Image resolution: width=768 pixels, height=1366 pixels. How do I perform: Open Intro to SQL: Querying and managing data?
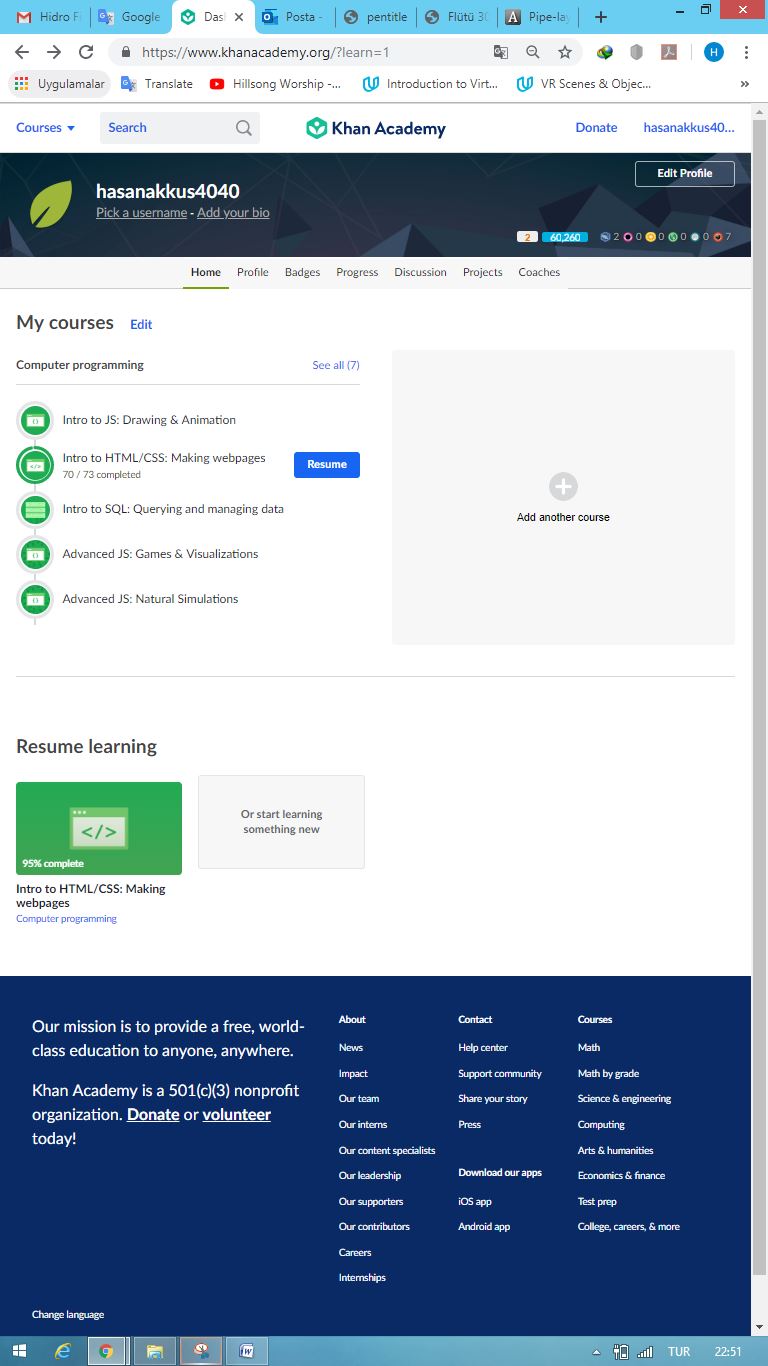click(173, 509)
